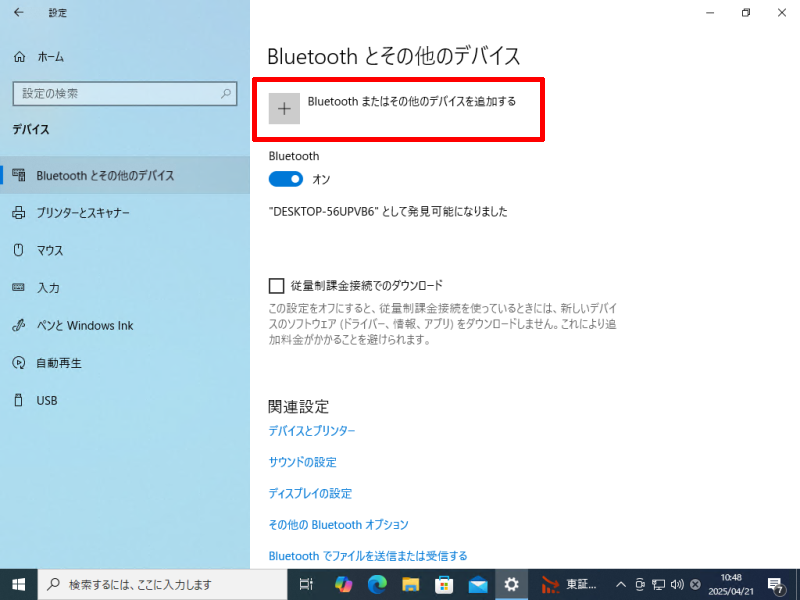Screen dimensions: 800x600
Task: Click the "DESKTOP-56UPVB6" discoverable text
Action: point(388,212)
